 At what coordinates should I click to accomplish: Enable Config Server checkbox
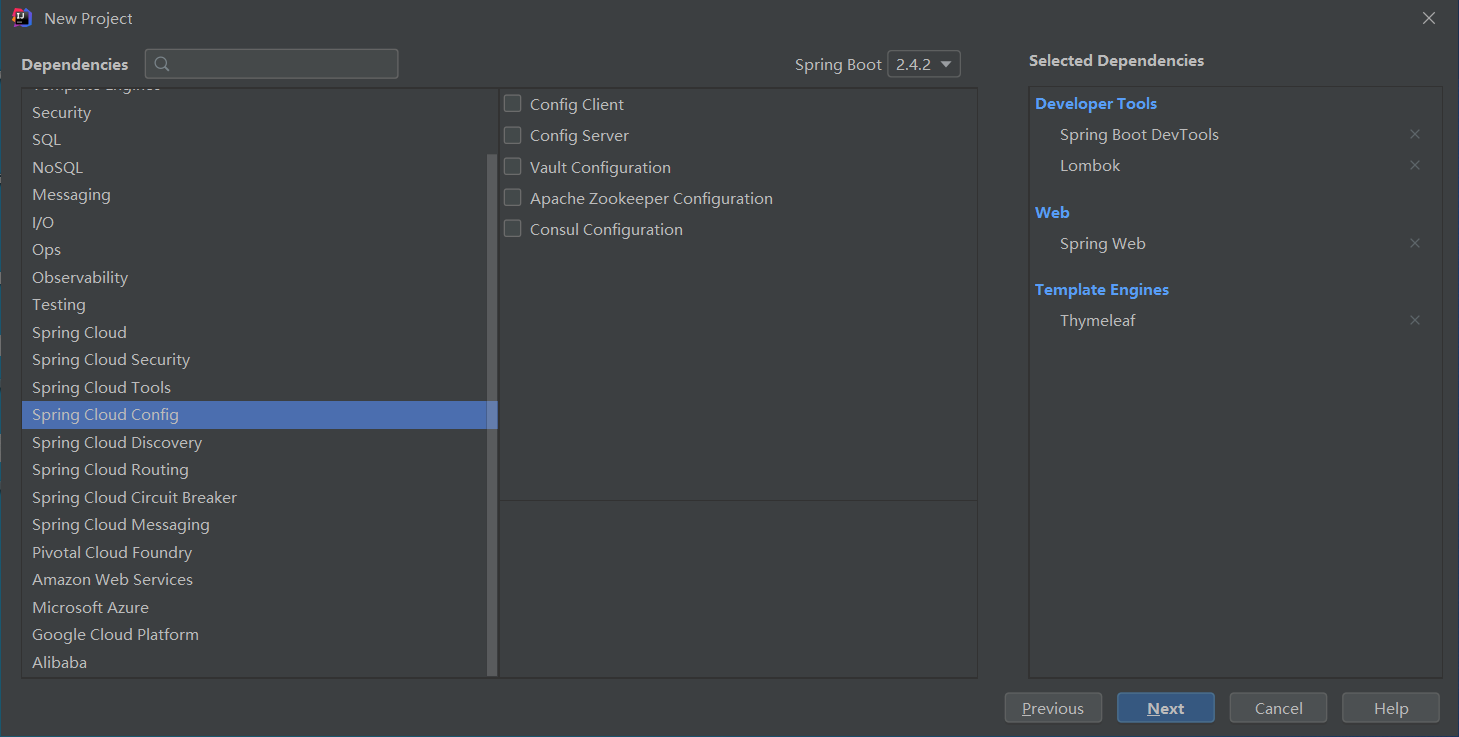(513, 135)
